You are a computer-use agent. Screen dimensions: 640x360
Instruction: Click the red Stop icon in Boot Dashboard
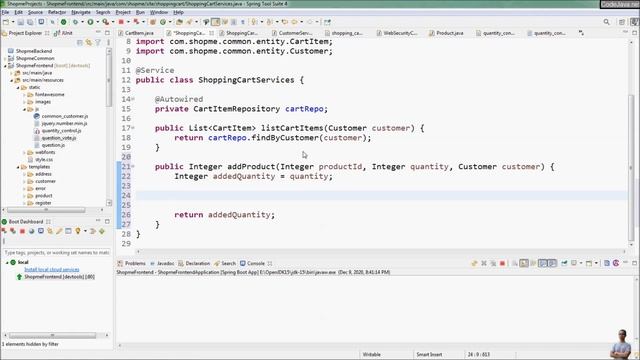(x=22, y=231)
